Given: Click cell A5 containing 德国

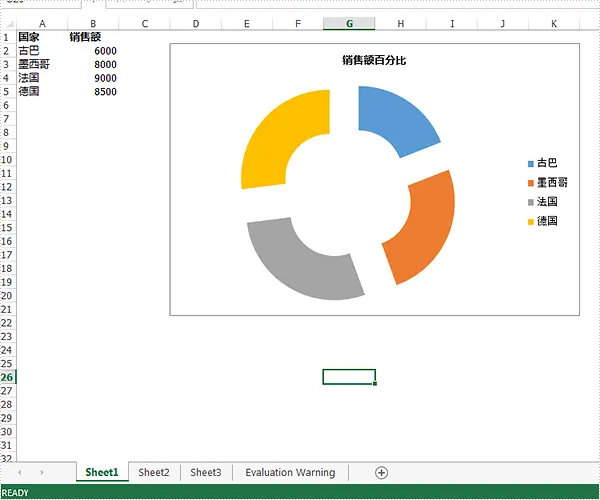Looking at the screenshot, I should 42,91.
